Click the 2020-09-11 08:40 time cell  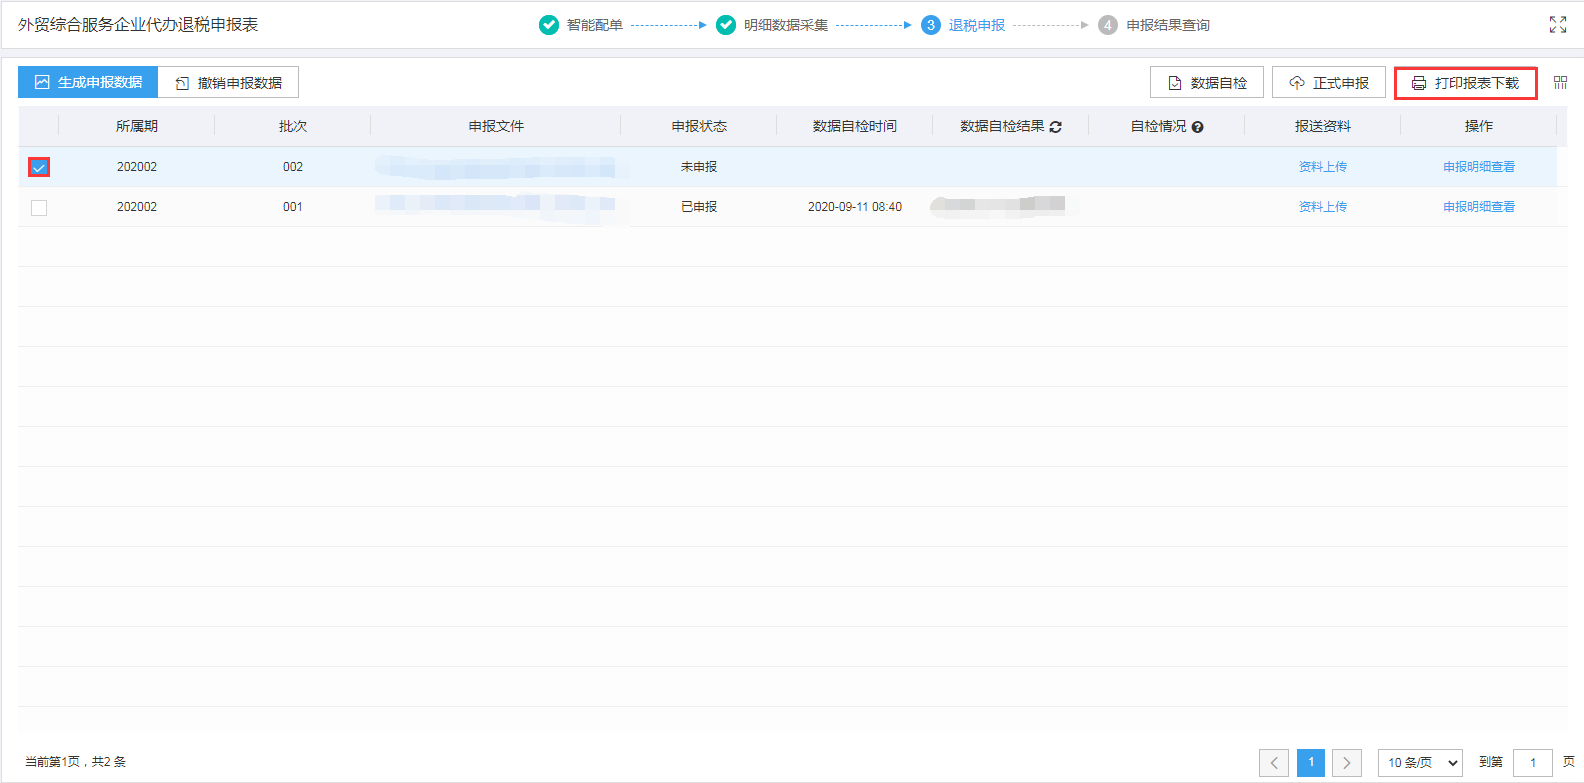855,207
